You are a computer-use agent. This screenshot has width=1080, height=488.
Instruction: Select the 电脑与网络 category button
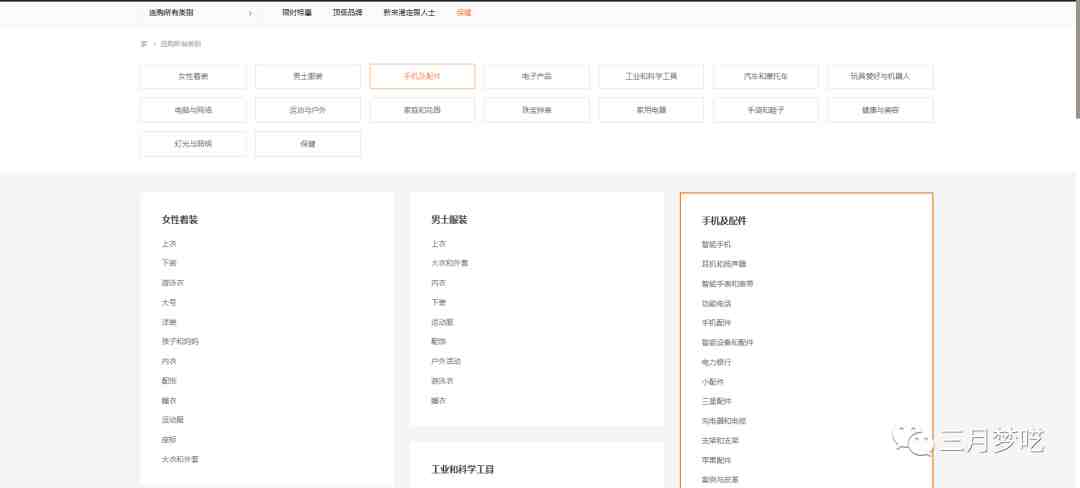[x=193, y=110]
